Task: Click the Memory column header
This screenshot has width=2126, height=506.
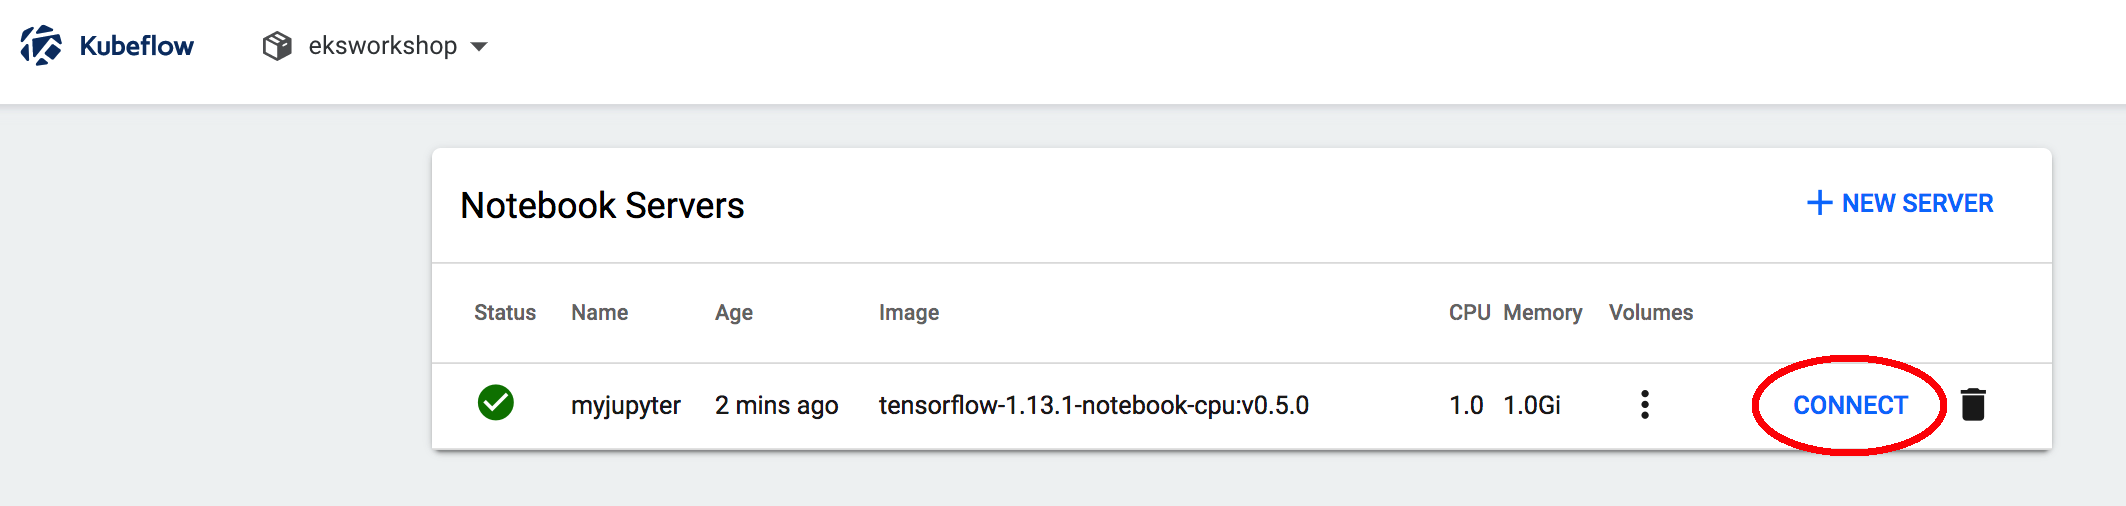Action: 1542,313
